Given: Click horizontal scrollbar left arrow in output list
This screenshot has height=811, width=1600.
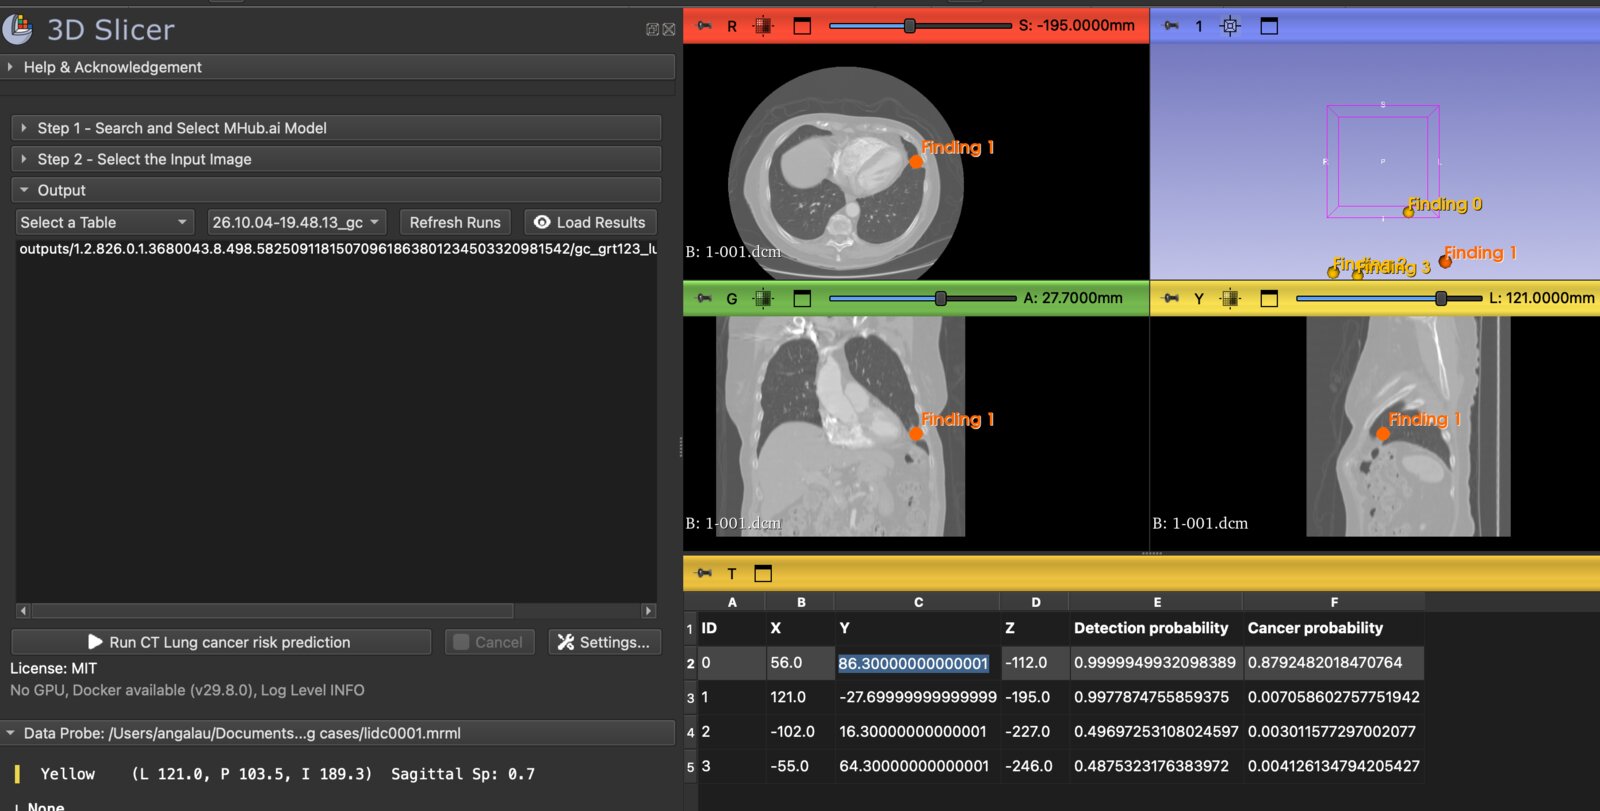Looking at the screenshot, I should [x=23, y=610].
